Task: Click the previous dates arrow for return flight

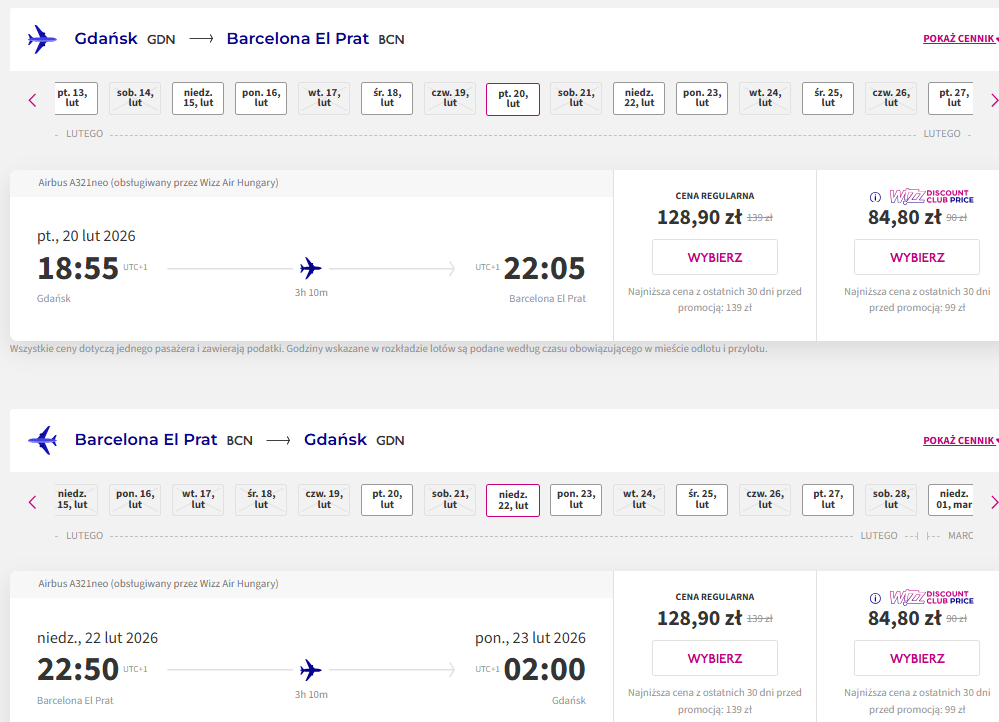Action: click(32, 502)
